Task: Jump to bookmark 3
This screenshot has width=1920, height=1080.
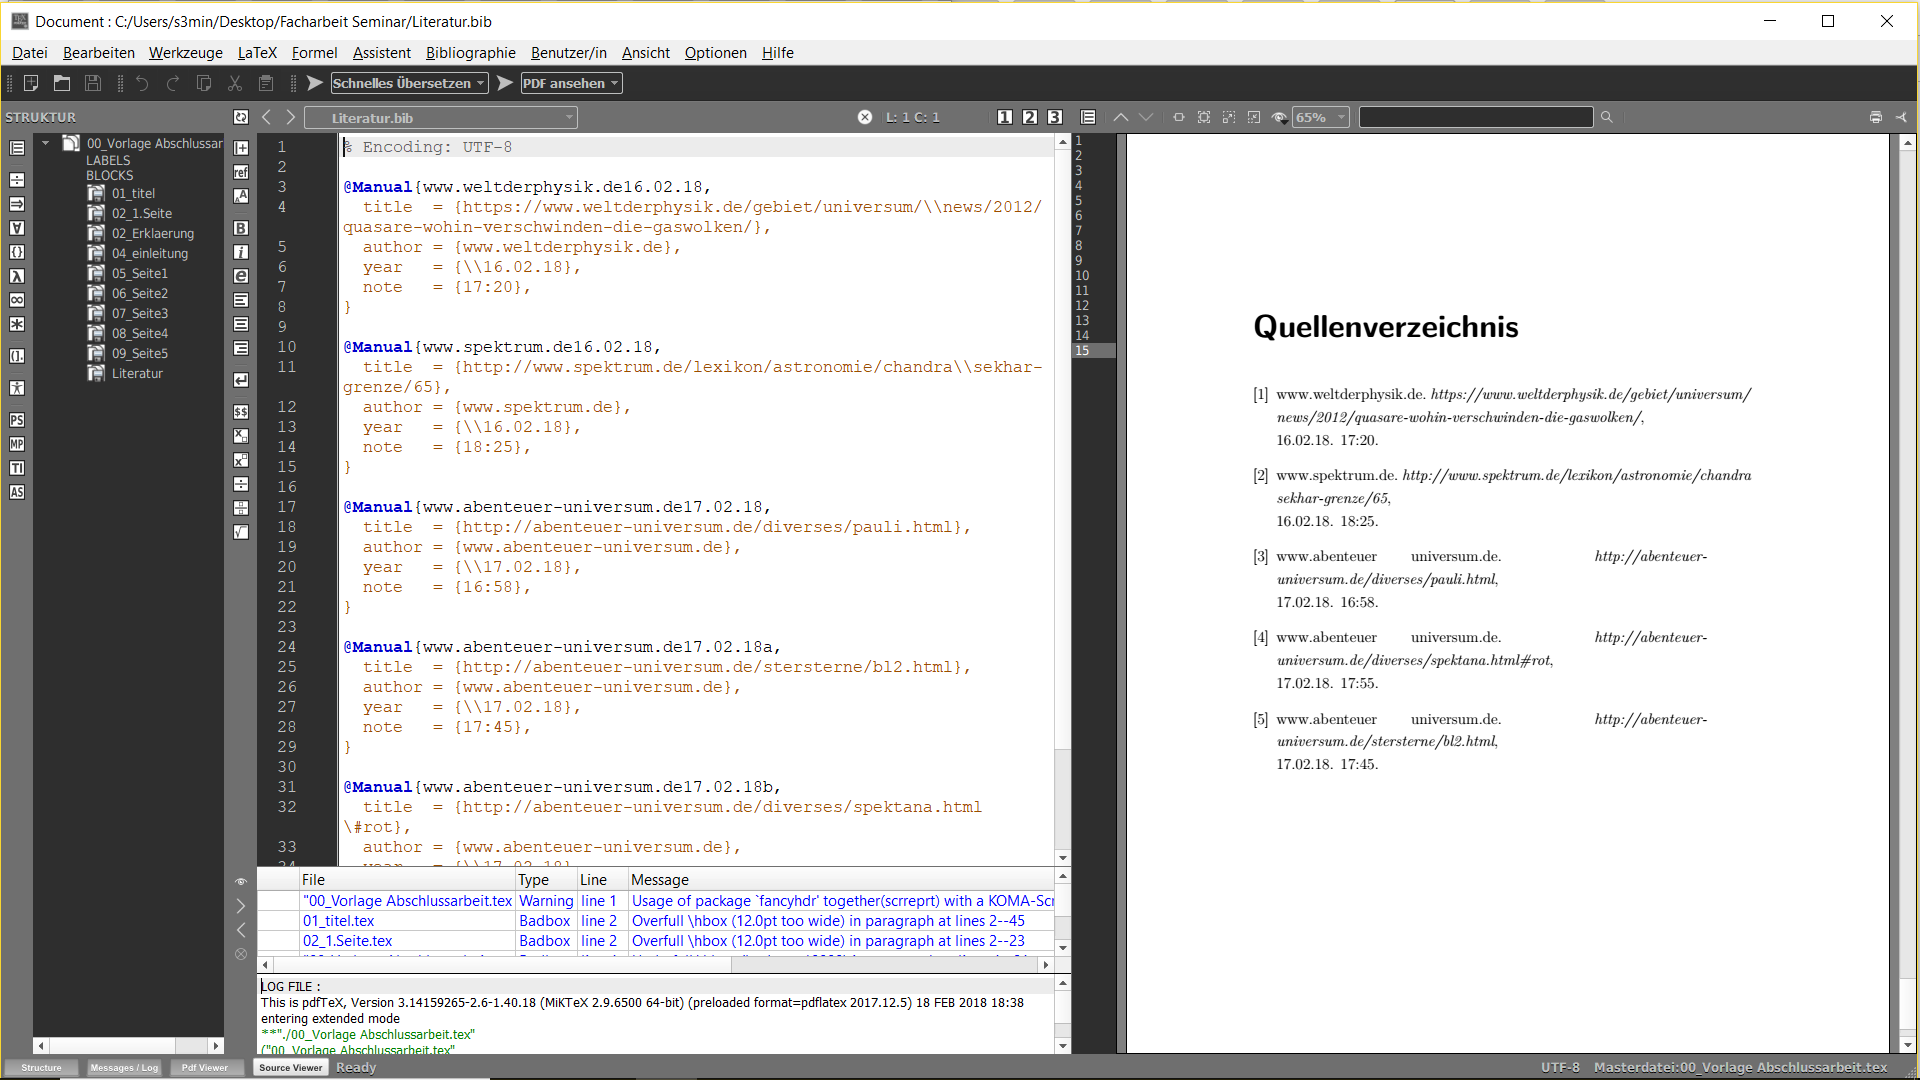Action: click(x=1055, y=117)
